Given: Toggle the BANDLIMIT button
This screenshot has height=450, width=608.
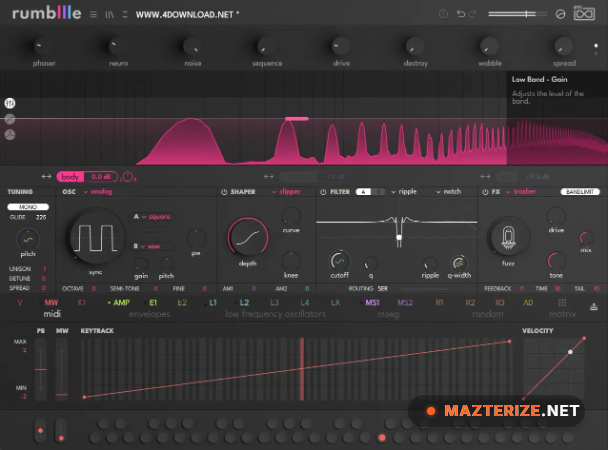Looking at the screenshot, I should coord(580,192).
